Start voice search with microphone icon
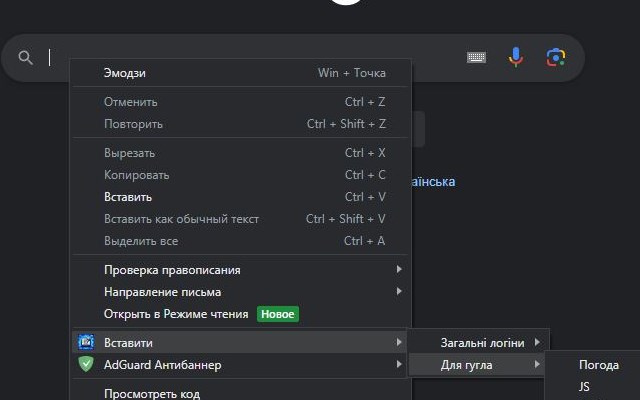This screenshot has width=640, height=400. [516, 58]
